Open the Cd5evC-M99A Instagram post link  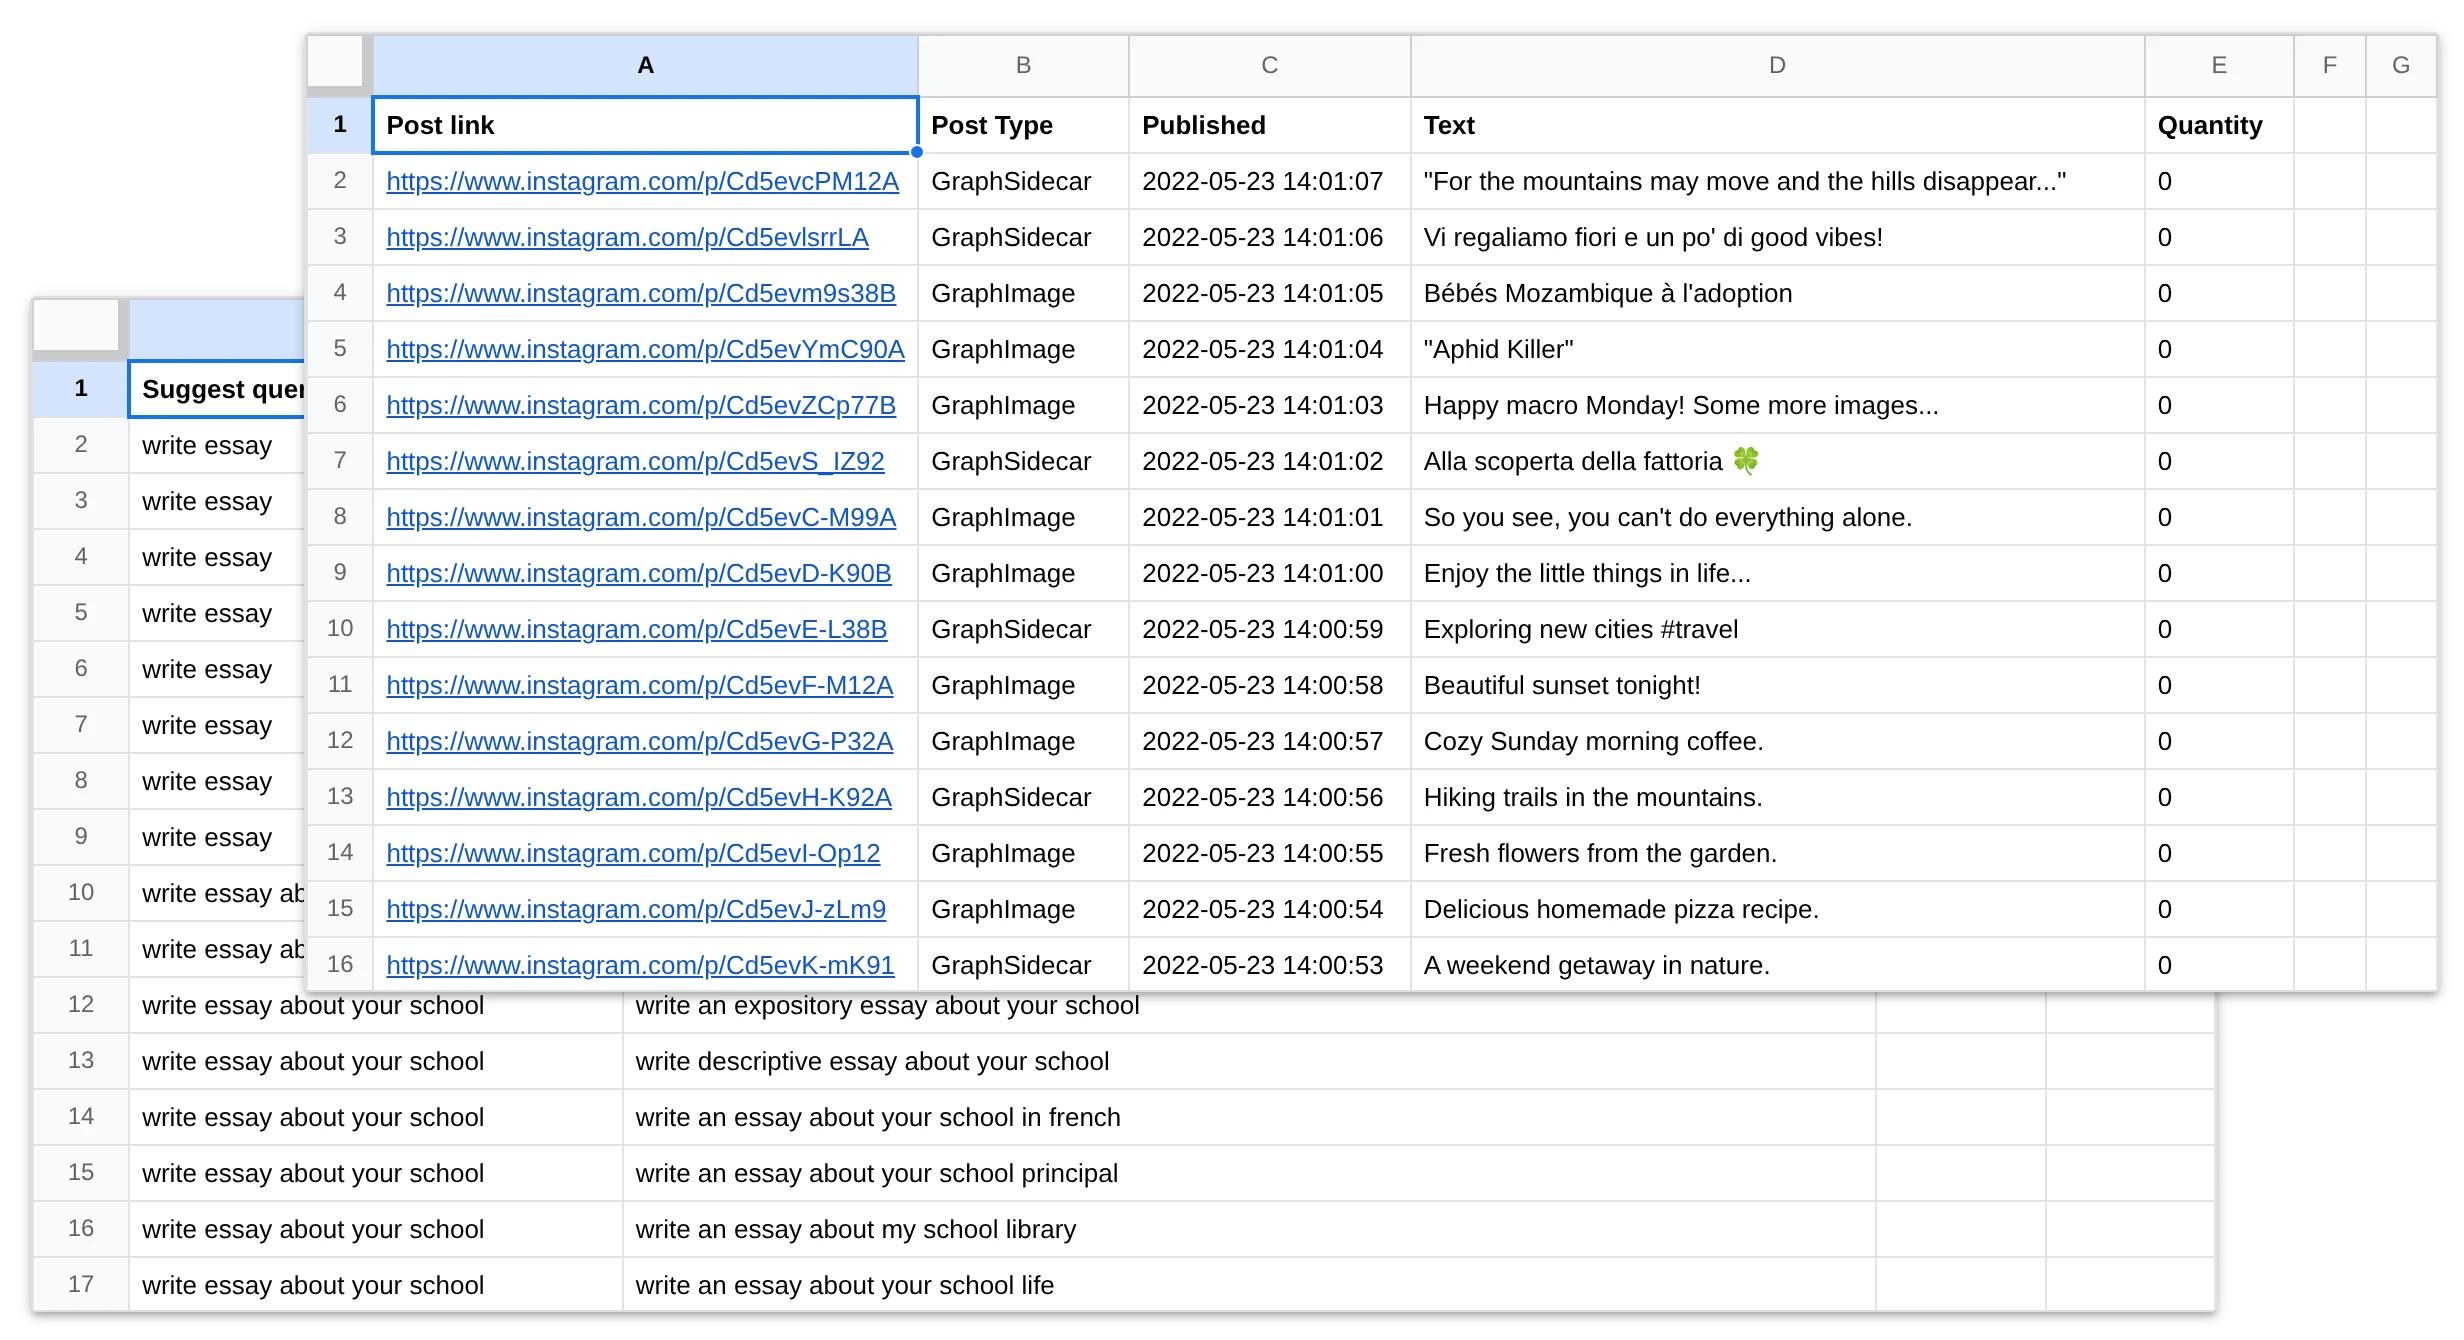tap(641, 517)
